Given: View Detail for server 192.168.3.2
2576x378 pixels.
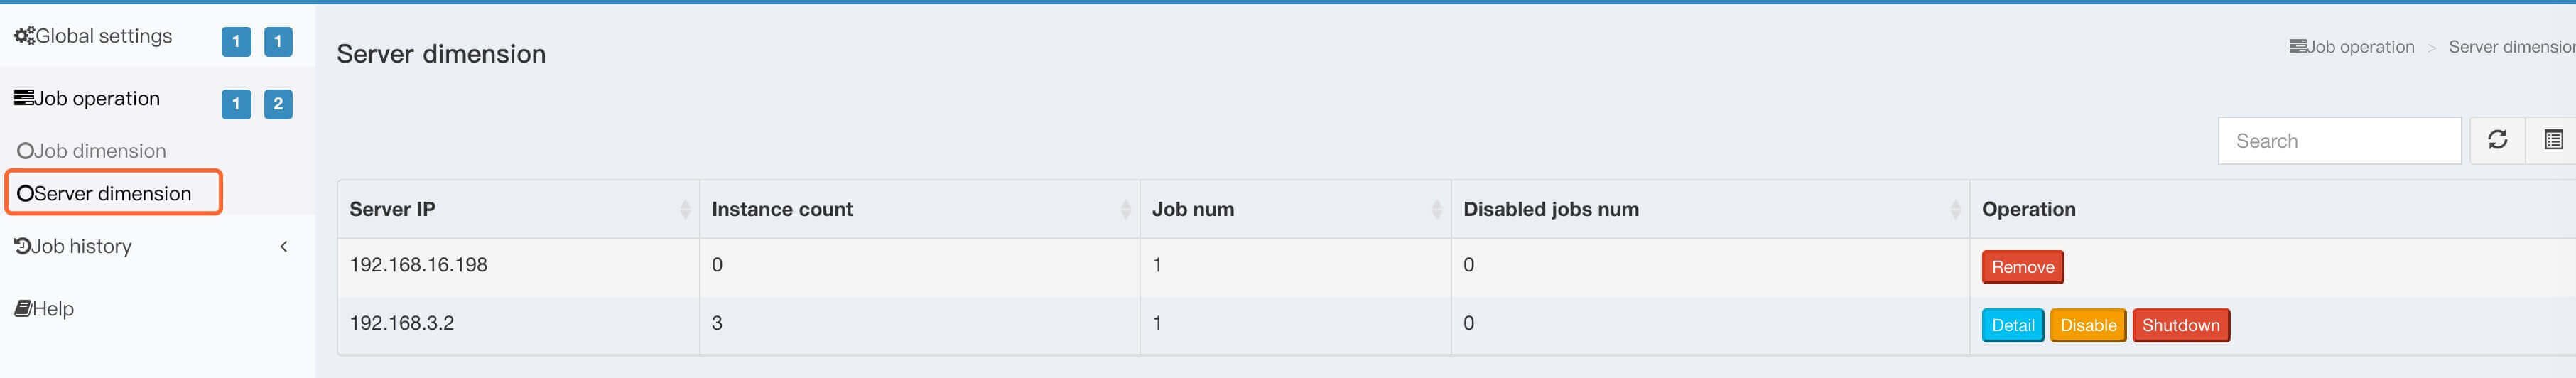Looking at the screenshot, I should [x=2012, y=325].
